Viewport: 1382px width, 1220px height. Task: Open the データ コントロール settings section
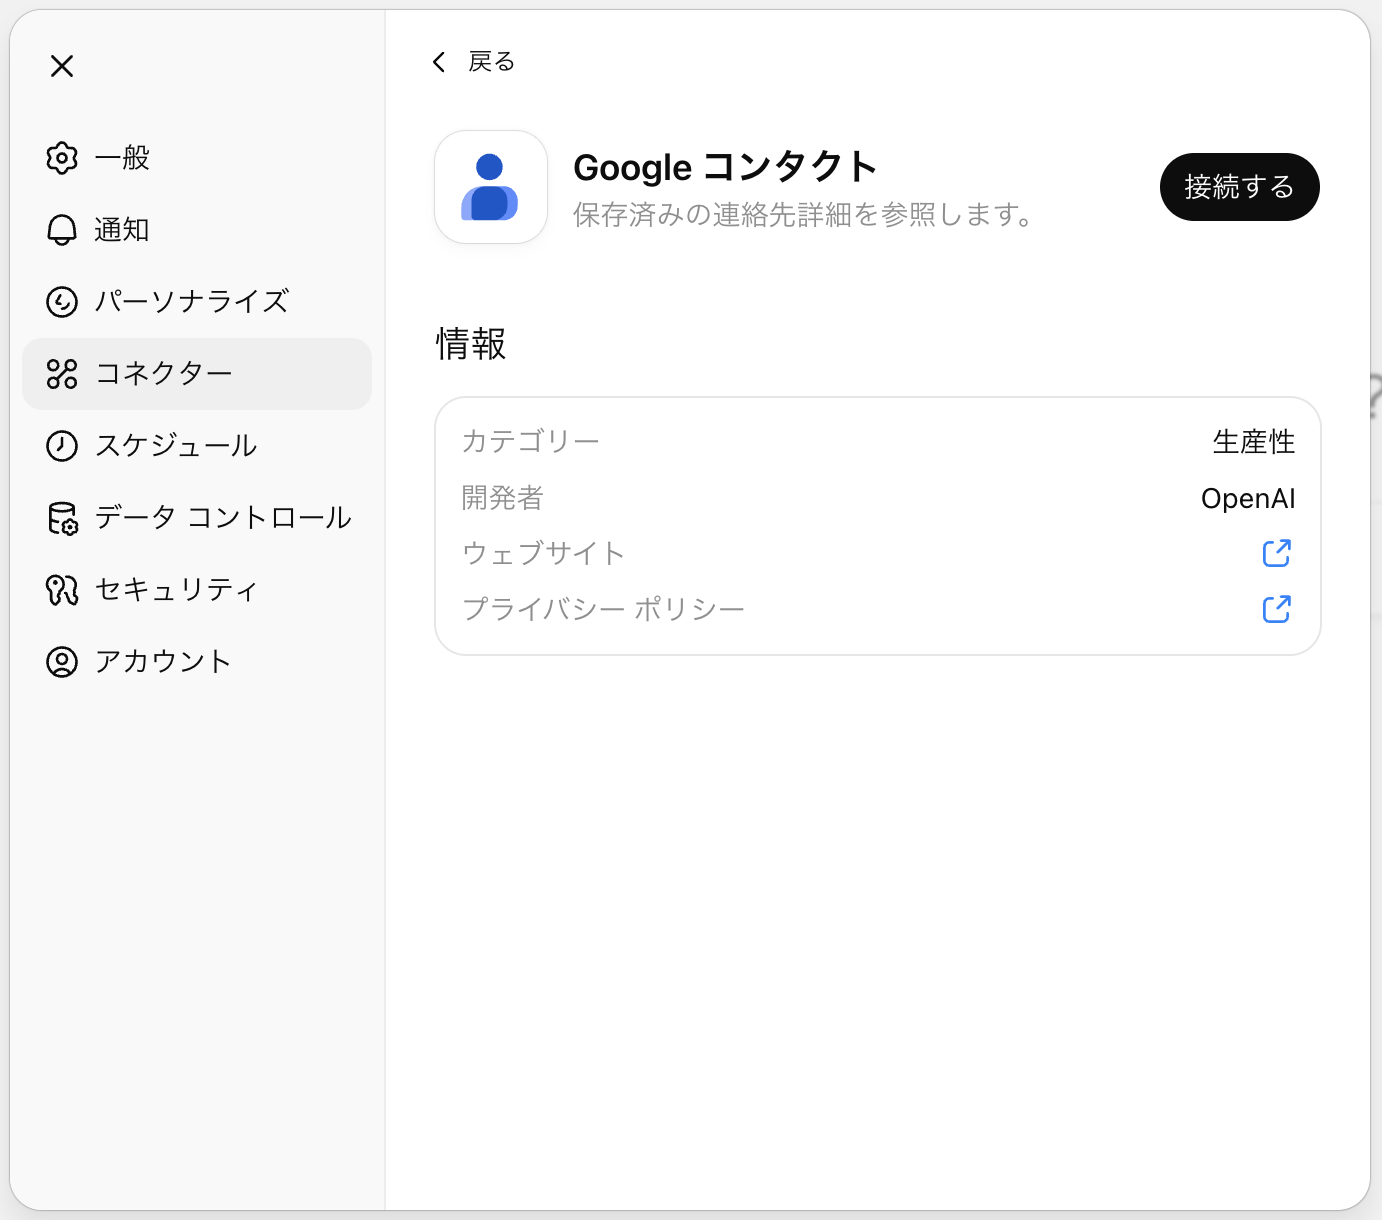[197, 518]
